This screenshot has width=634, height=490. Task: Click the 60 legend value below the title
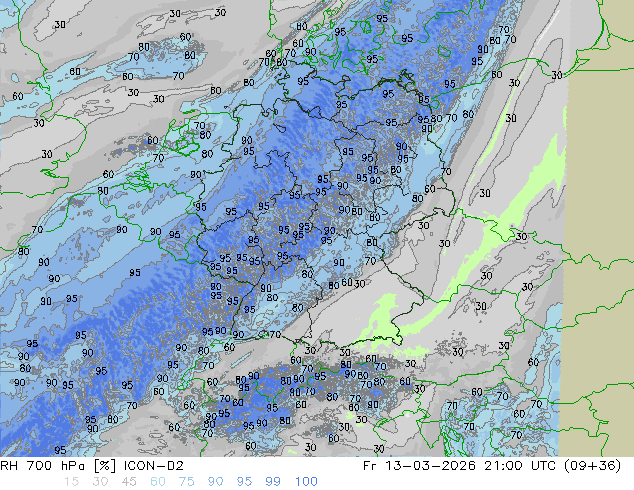coord(157,482)
